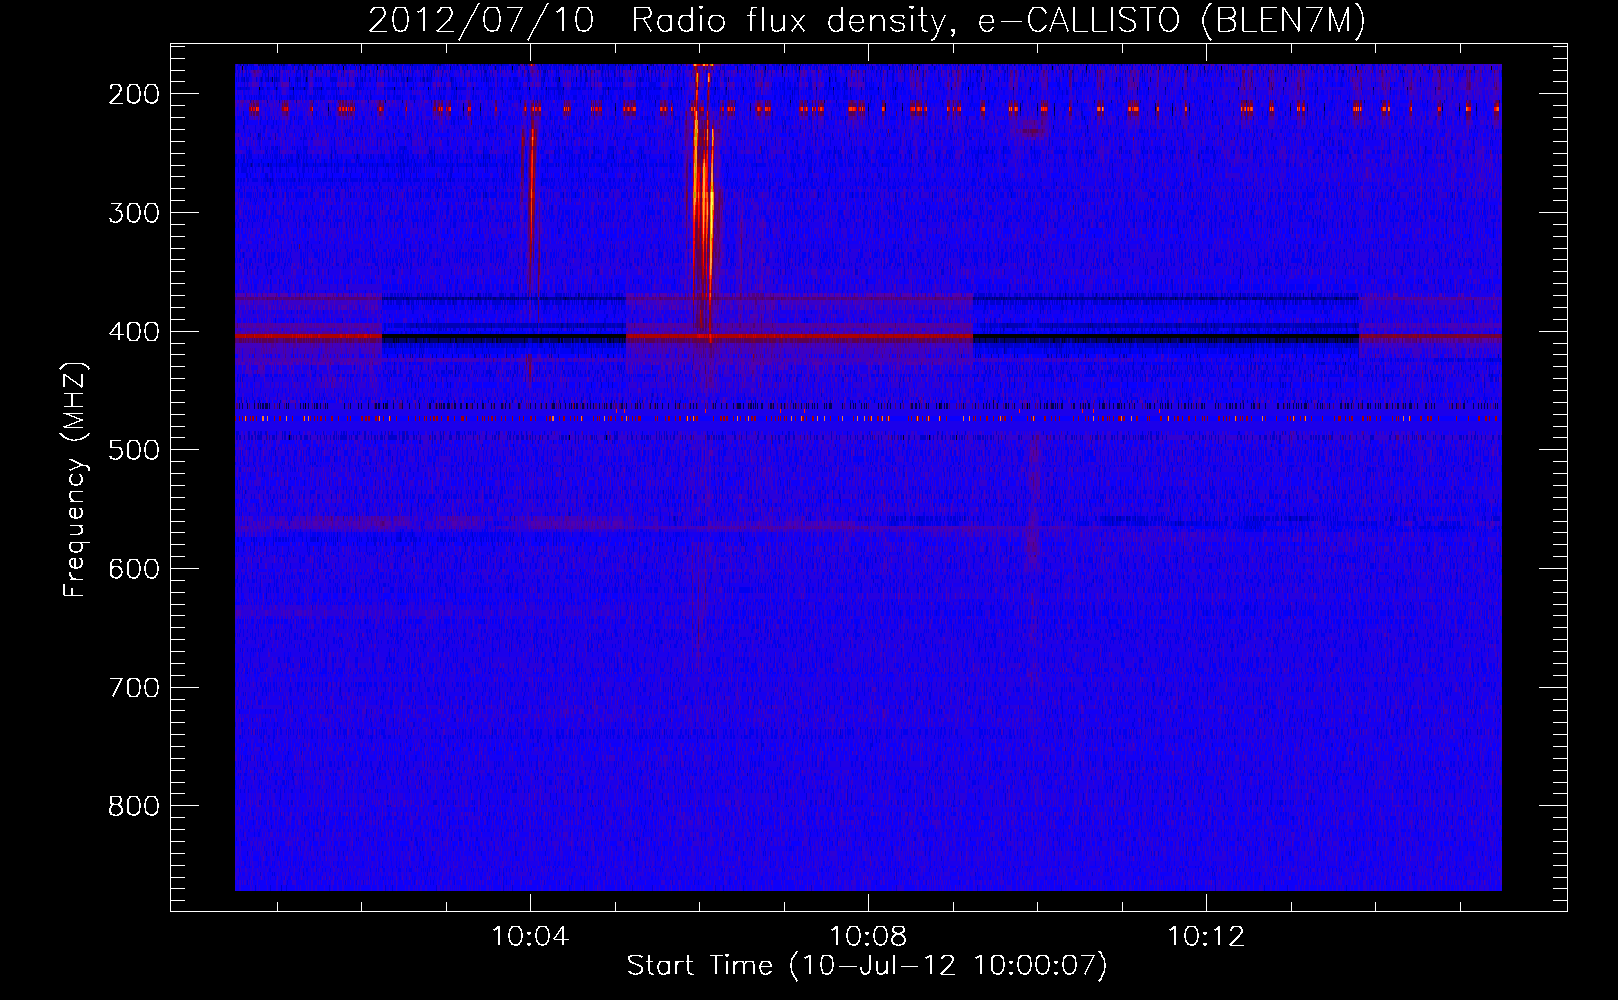This screenshot has height=1000, width=1618.
Task: Click the 'Start Time (10-Jul-12 10:00:07)' label
Action: (x=867, y=966)
